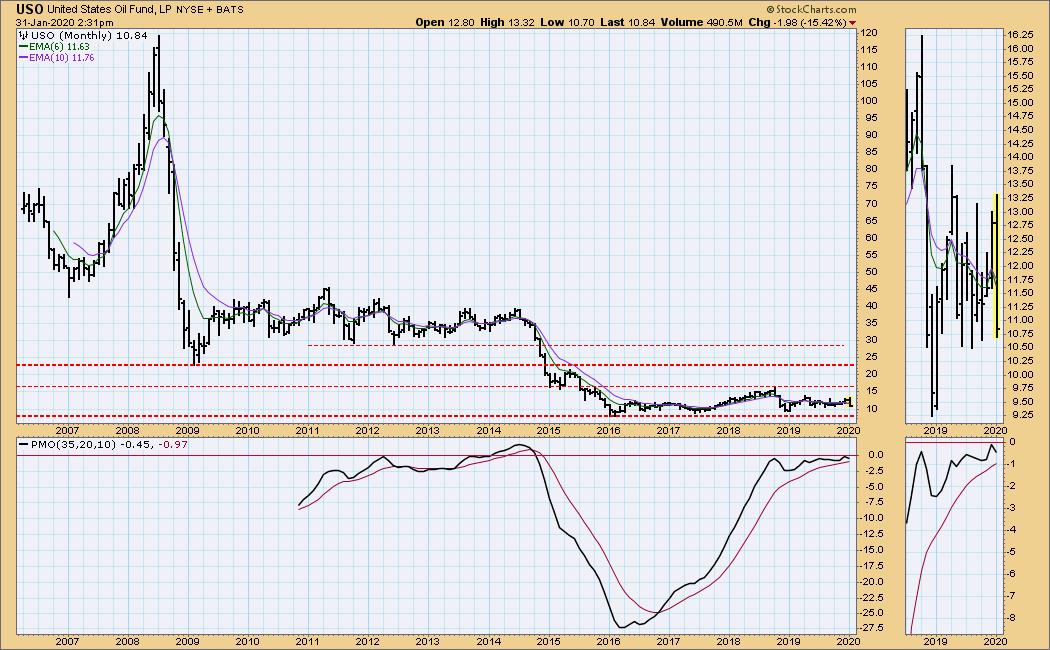Click the bar-chart icon before USO (Monthly)
The image size is (1050, 650).
[x=23, y=35]
